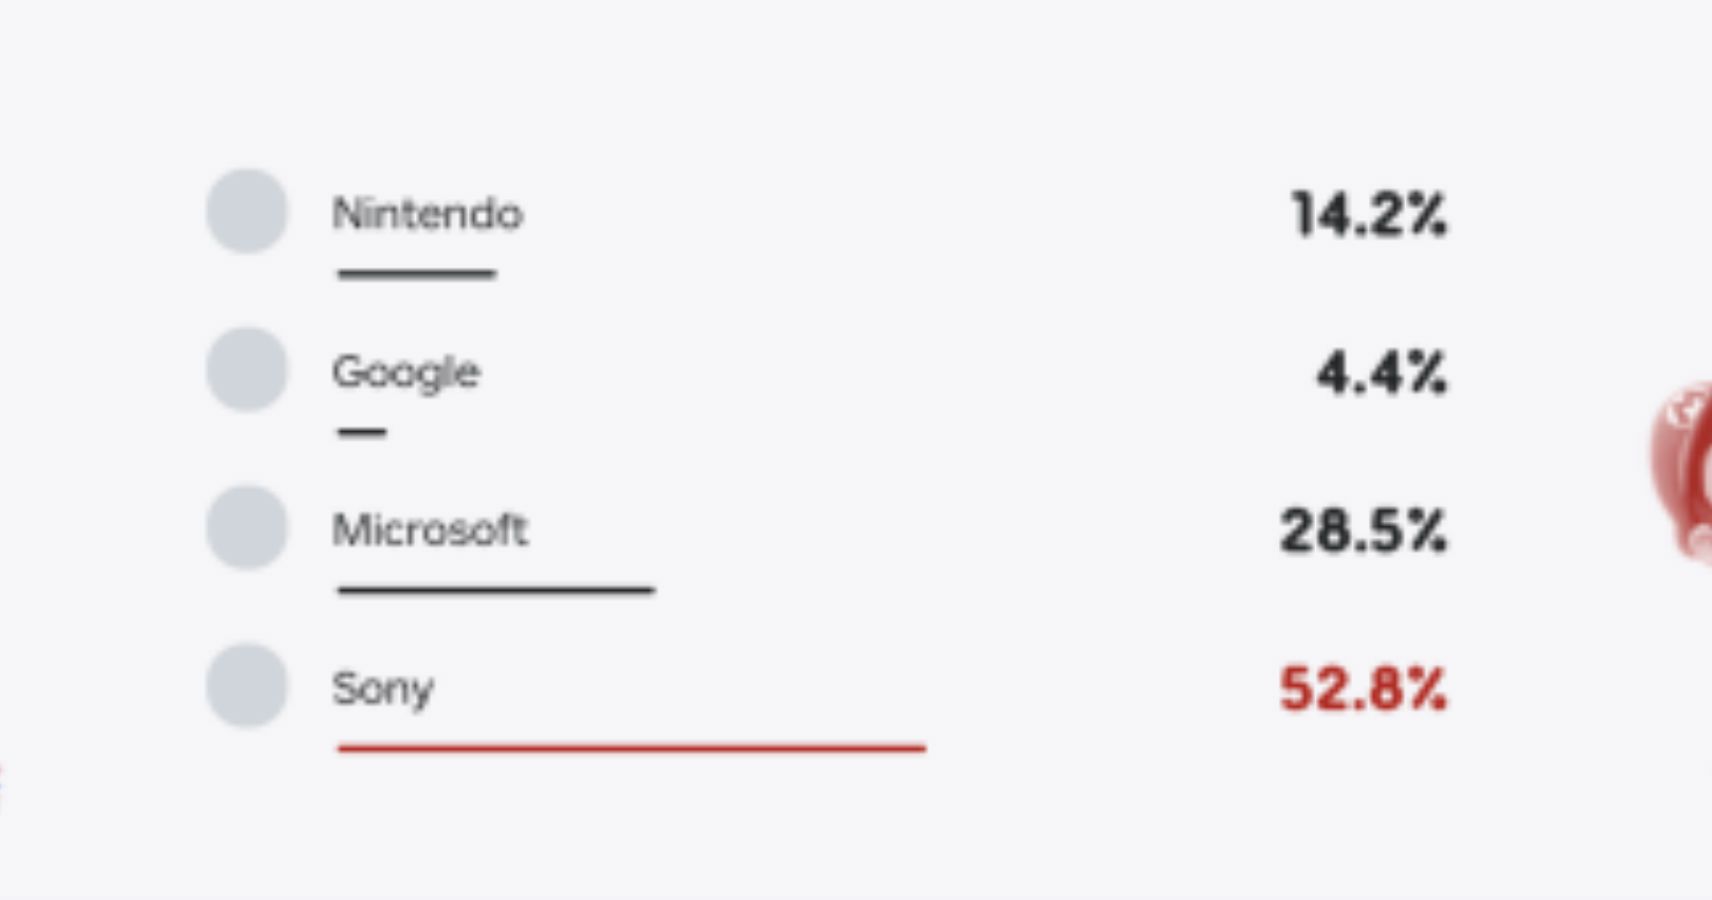Click the red bar under Sony
Image resolution: width=1712 pixels, height=900 pixels.
coord(632,747)
